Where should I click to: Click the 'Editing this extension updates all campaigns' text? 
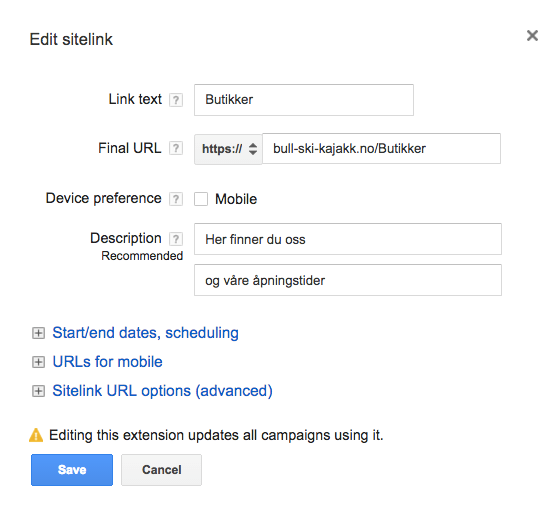coord(216,435)
